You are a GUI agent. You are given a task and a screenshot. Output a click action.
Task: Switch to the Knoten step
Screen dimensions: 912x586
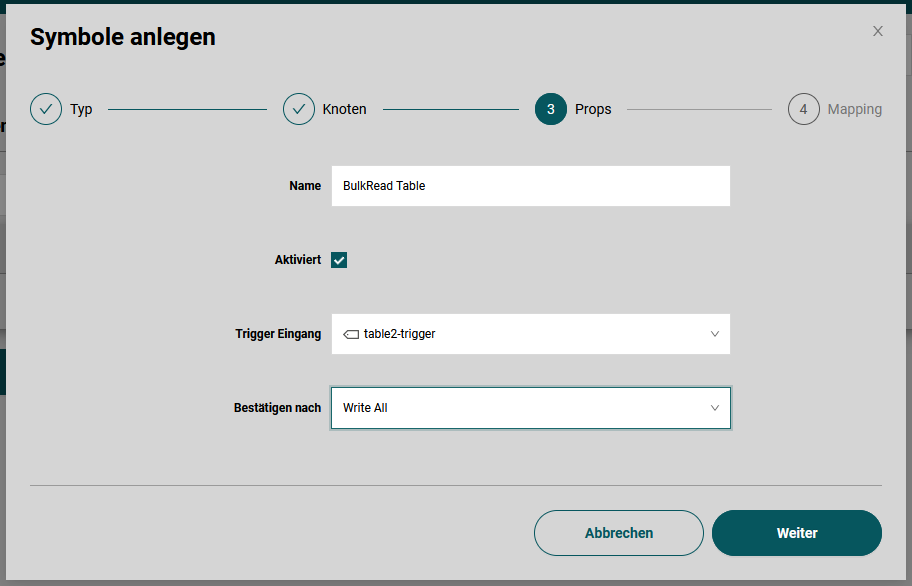tap(343, 109)
